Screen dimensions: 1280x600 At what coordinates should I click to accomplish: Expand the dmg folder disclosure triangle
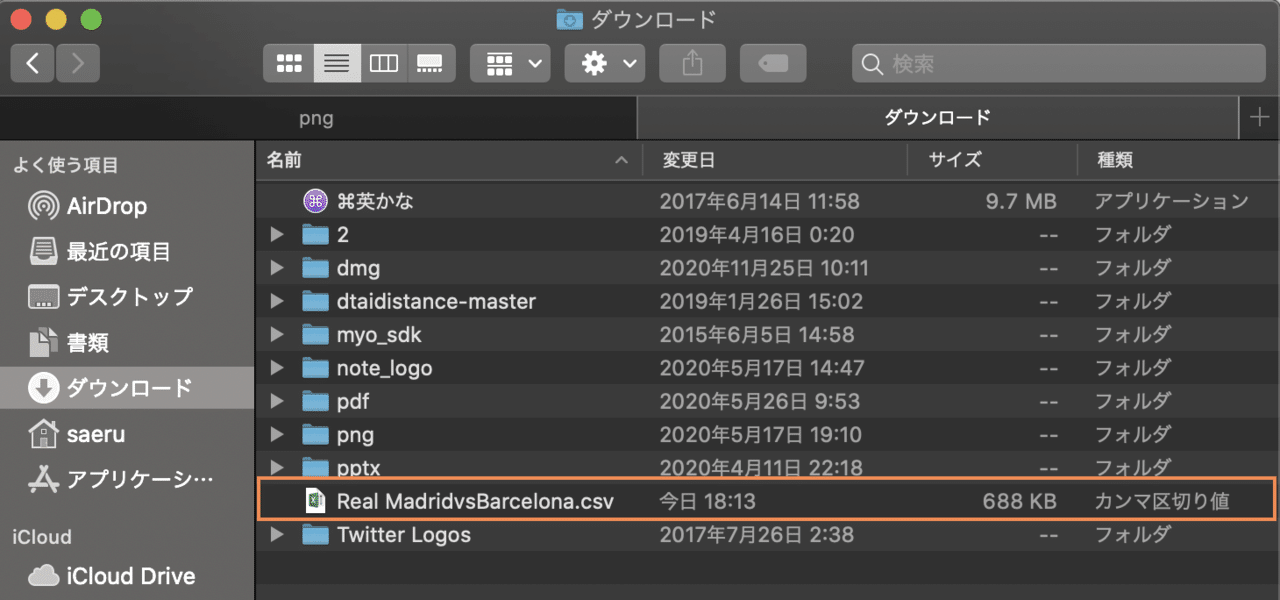[x=277, y=267]
